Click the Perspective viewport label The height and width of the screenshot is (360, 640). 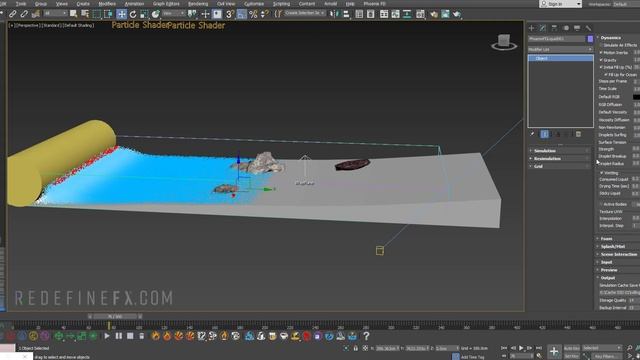[27, 25]
